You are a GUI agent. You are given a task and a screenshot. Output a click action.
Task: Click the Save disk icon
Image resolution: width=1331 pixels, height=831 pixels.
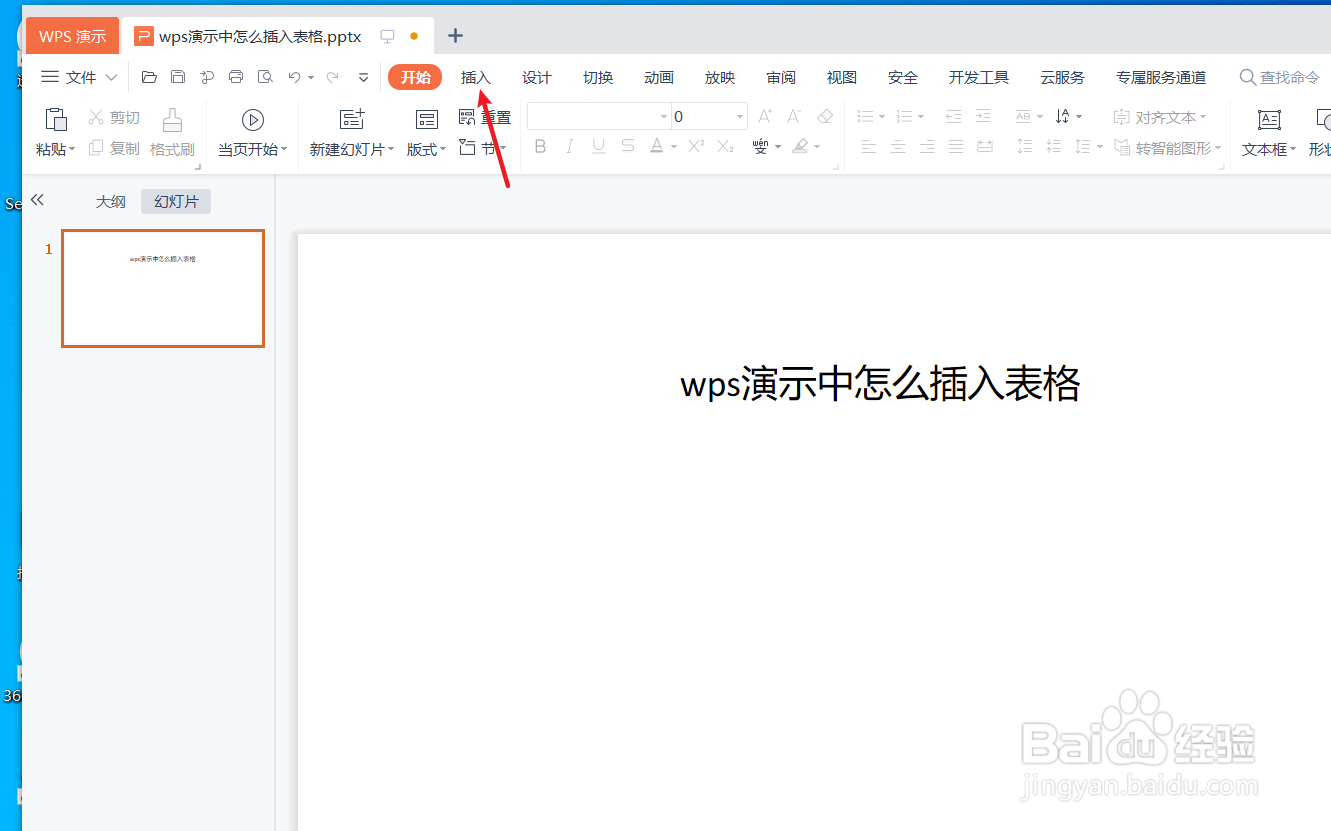(x=178, y=77)
